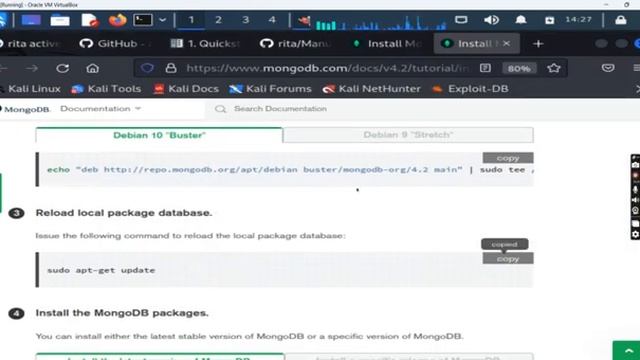Open the Kali Forums bookmark
Screen dimensions: 640x360
pos(271,89)
